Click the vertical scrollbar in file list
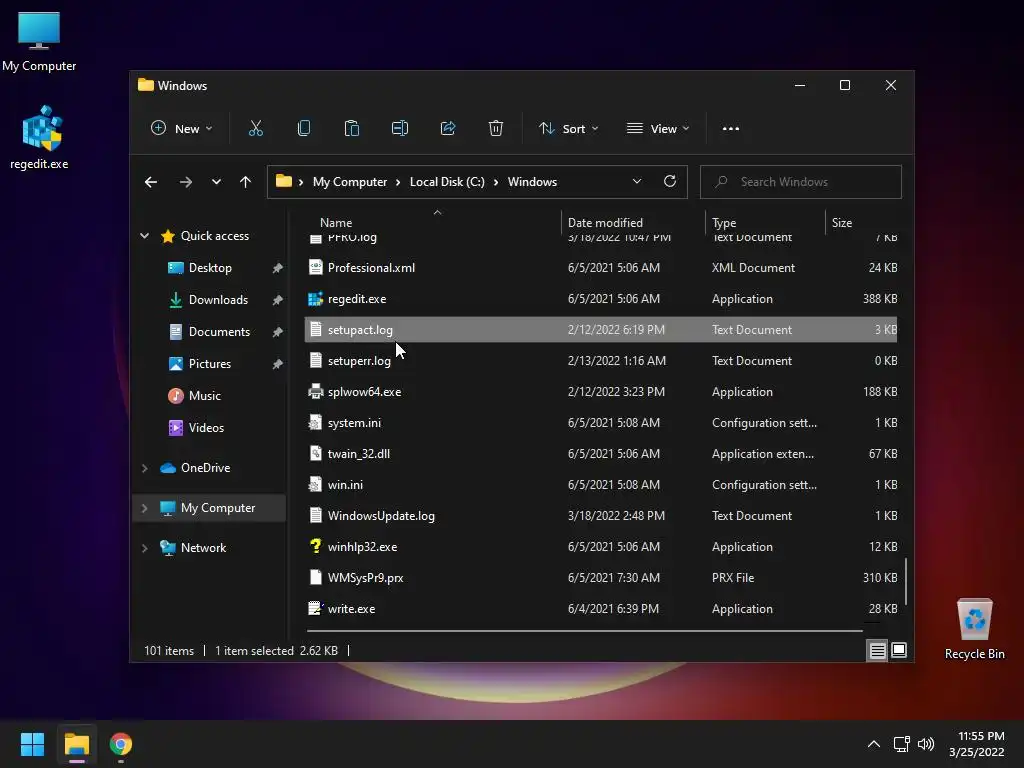This screenshot has height=768, width=1024. pyautogui.click(x=906, y=581)
